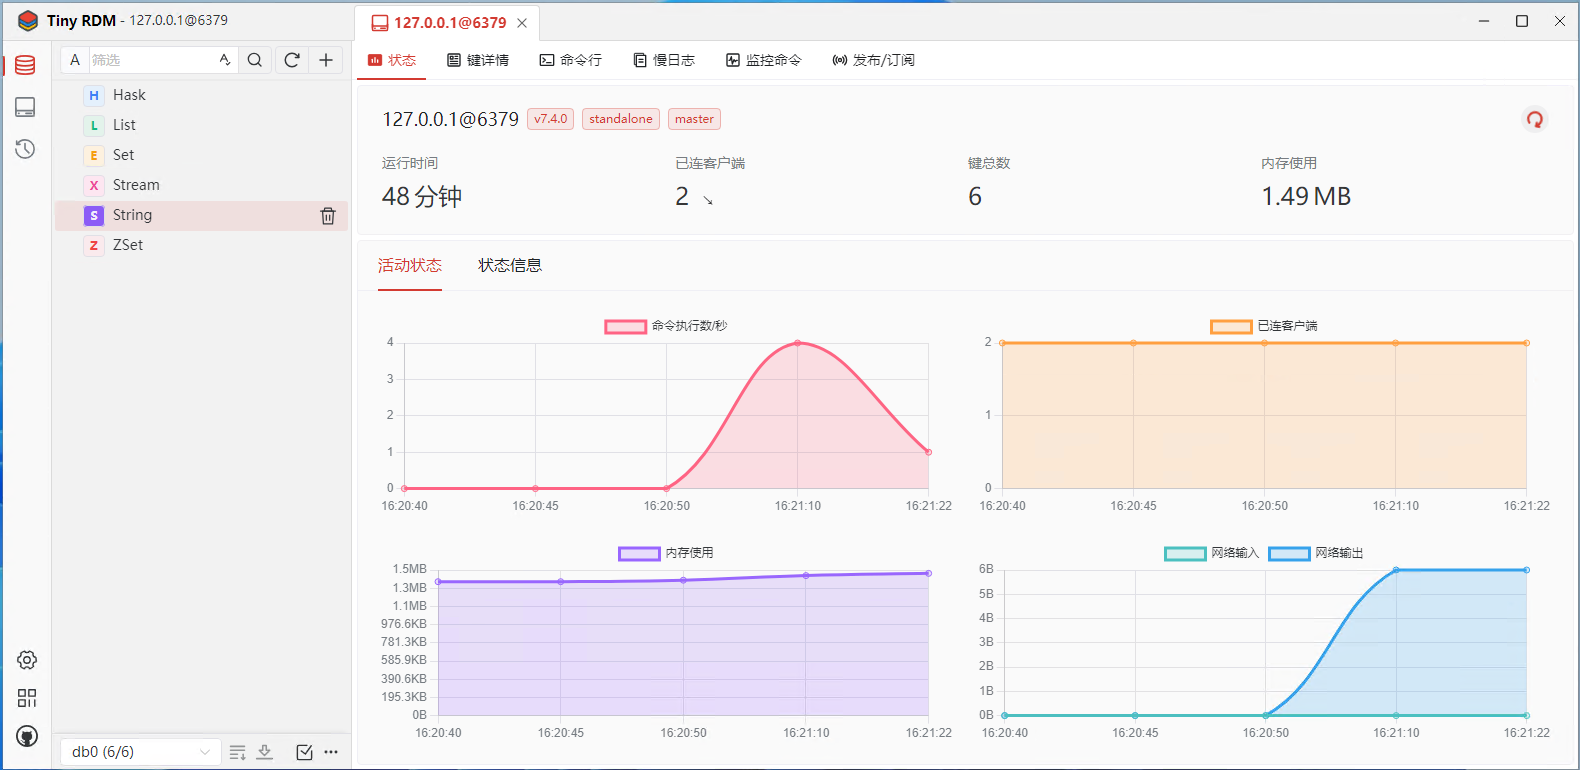Viewport: 1580px width, 770px height.
Task: Delete the String key with trash icon
Action: tap(327, 216)
